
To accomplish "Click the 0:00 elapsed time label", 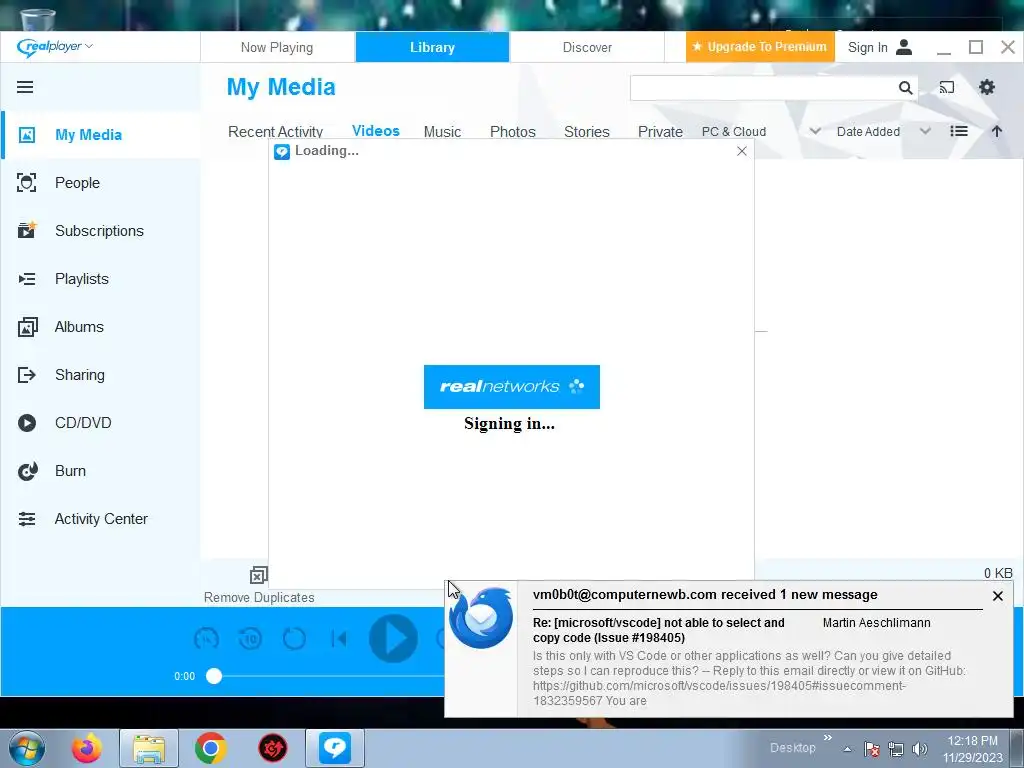I will (184, 676).
